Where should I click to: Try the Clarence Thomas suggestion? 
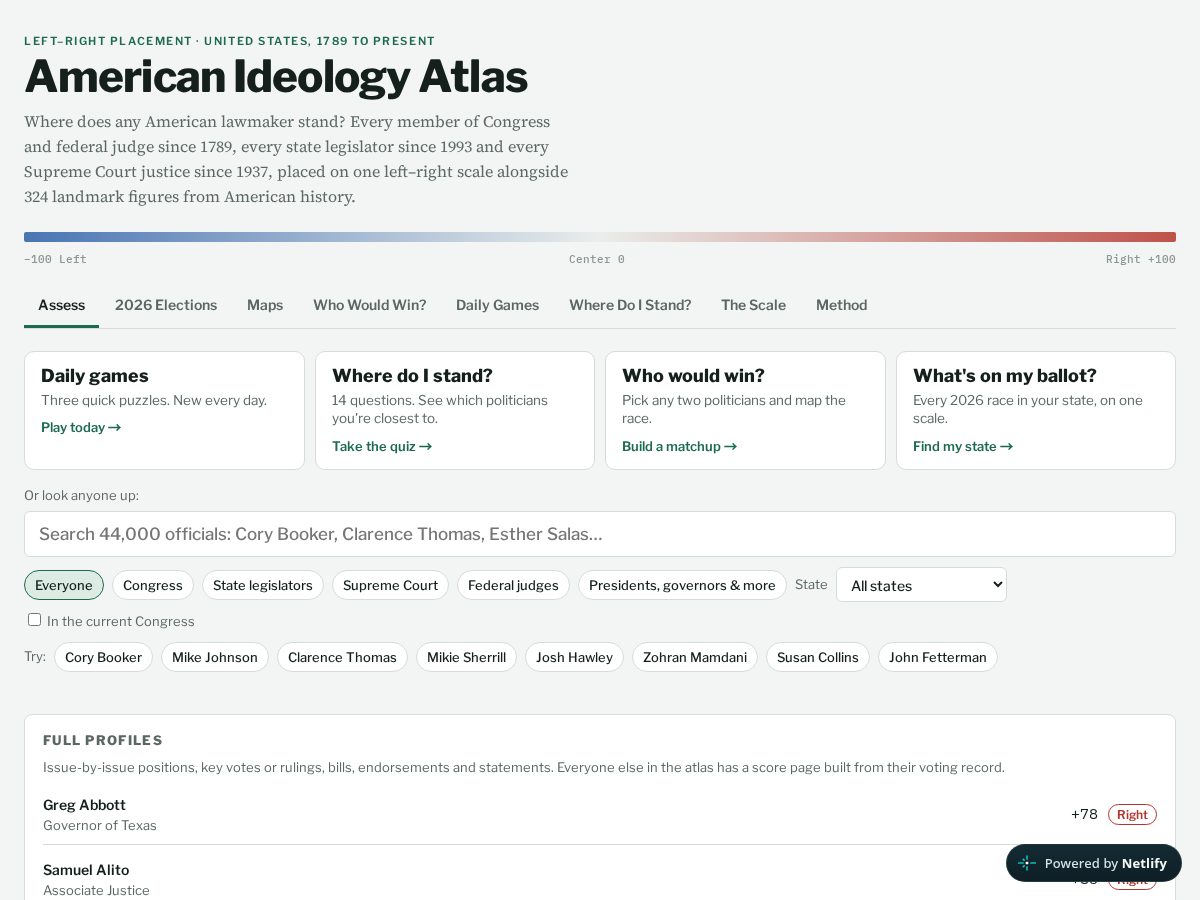pos(342,657)
